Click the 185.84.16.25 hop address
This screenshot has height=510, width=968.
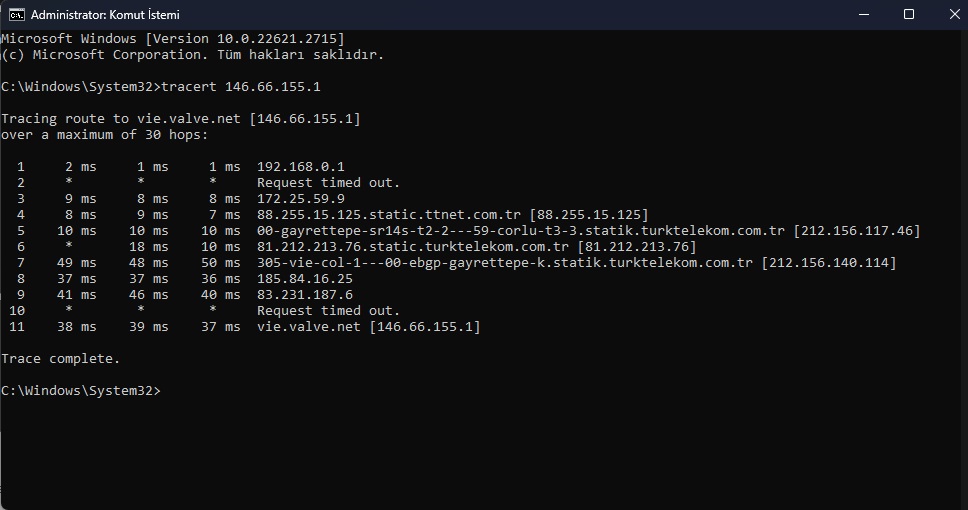tap(305, 279)
